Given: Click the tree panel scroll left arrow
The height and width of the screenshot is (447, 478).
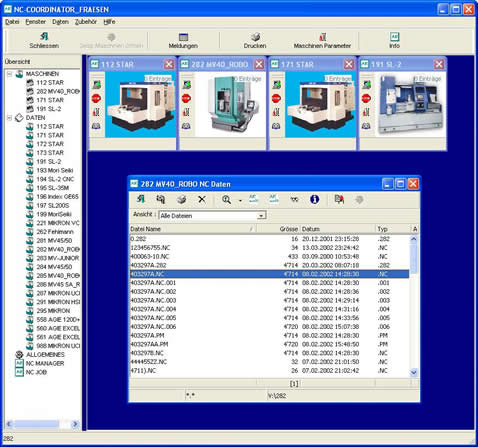Looking at the screenshot, I should [9, 424].
